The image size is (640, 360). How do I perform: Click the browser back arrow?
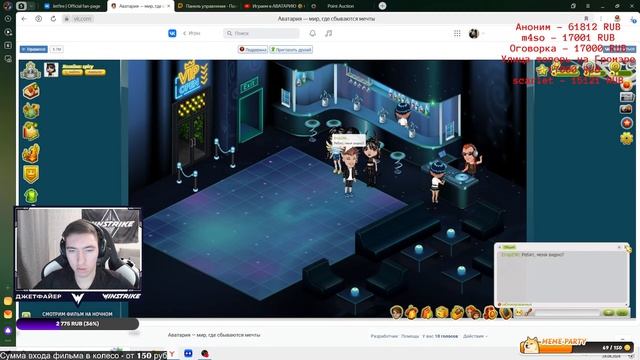24,19
